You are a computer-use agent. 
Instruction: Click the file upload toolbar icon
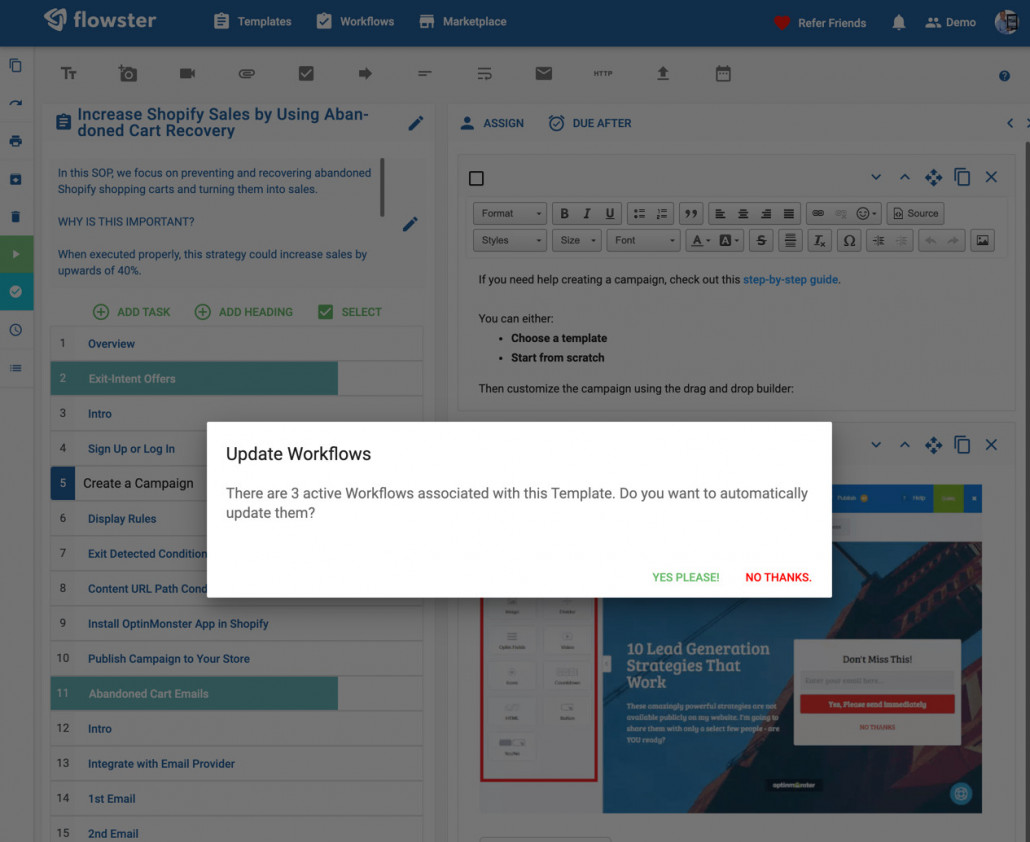click(663, 73)
